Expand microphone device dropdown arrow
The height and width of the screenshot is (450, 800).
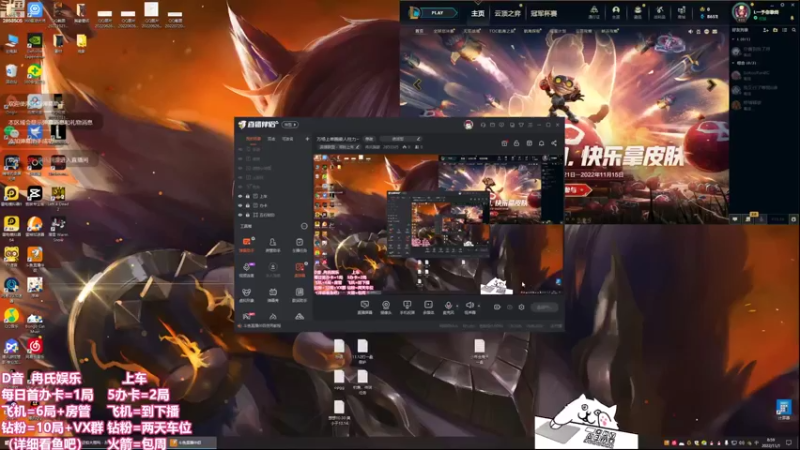coord(457,306)
